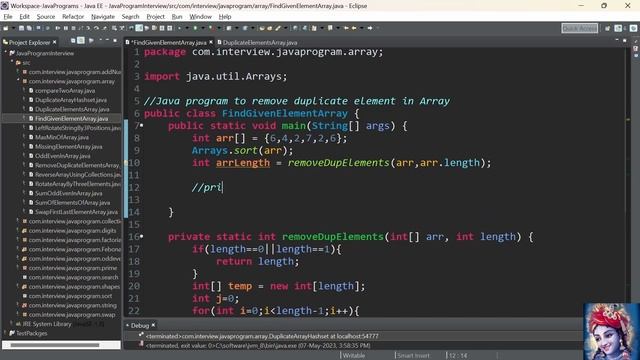This screenshot has width=640, height=360.
Task: Select SwapFirstLastElementArray.java in the tree
Action: [x=76, y=212]
